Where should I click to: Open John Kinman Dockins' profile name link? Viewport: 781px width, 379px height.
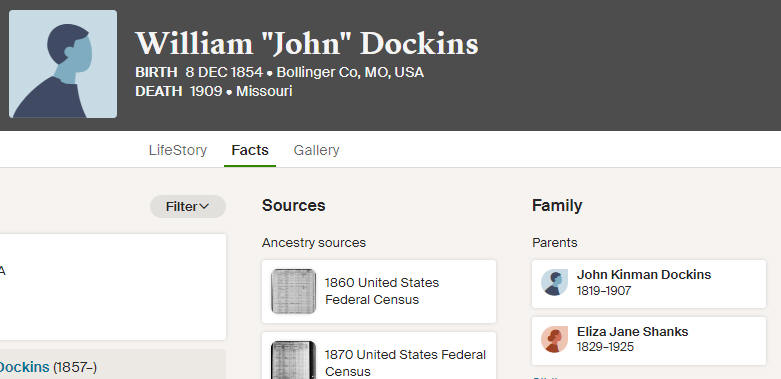pyautogui.click(x=644, y=275)
